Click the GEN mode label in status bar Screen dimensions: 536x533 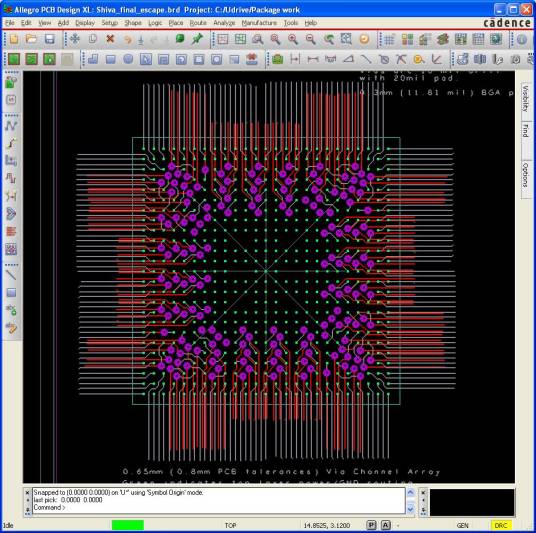coord(463,525)
